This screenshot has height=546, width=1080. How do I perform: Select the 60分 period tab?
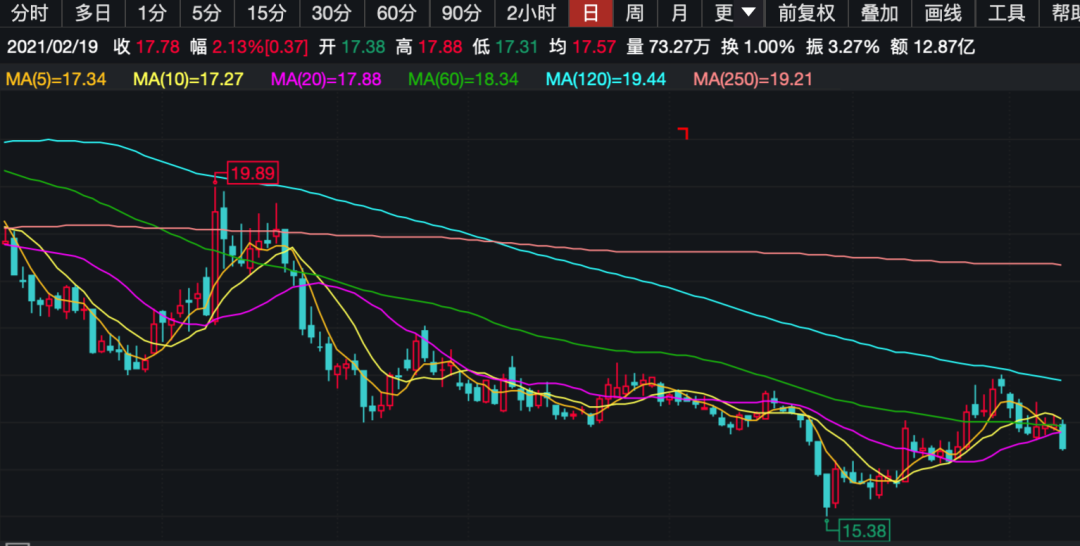coord(396,13)
